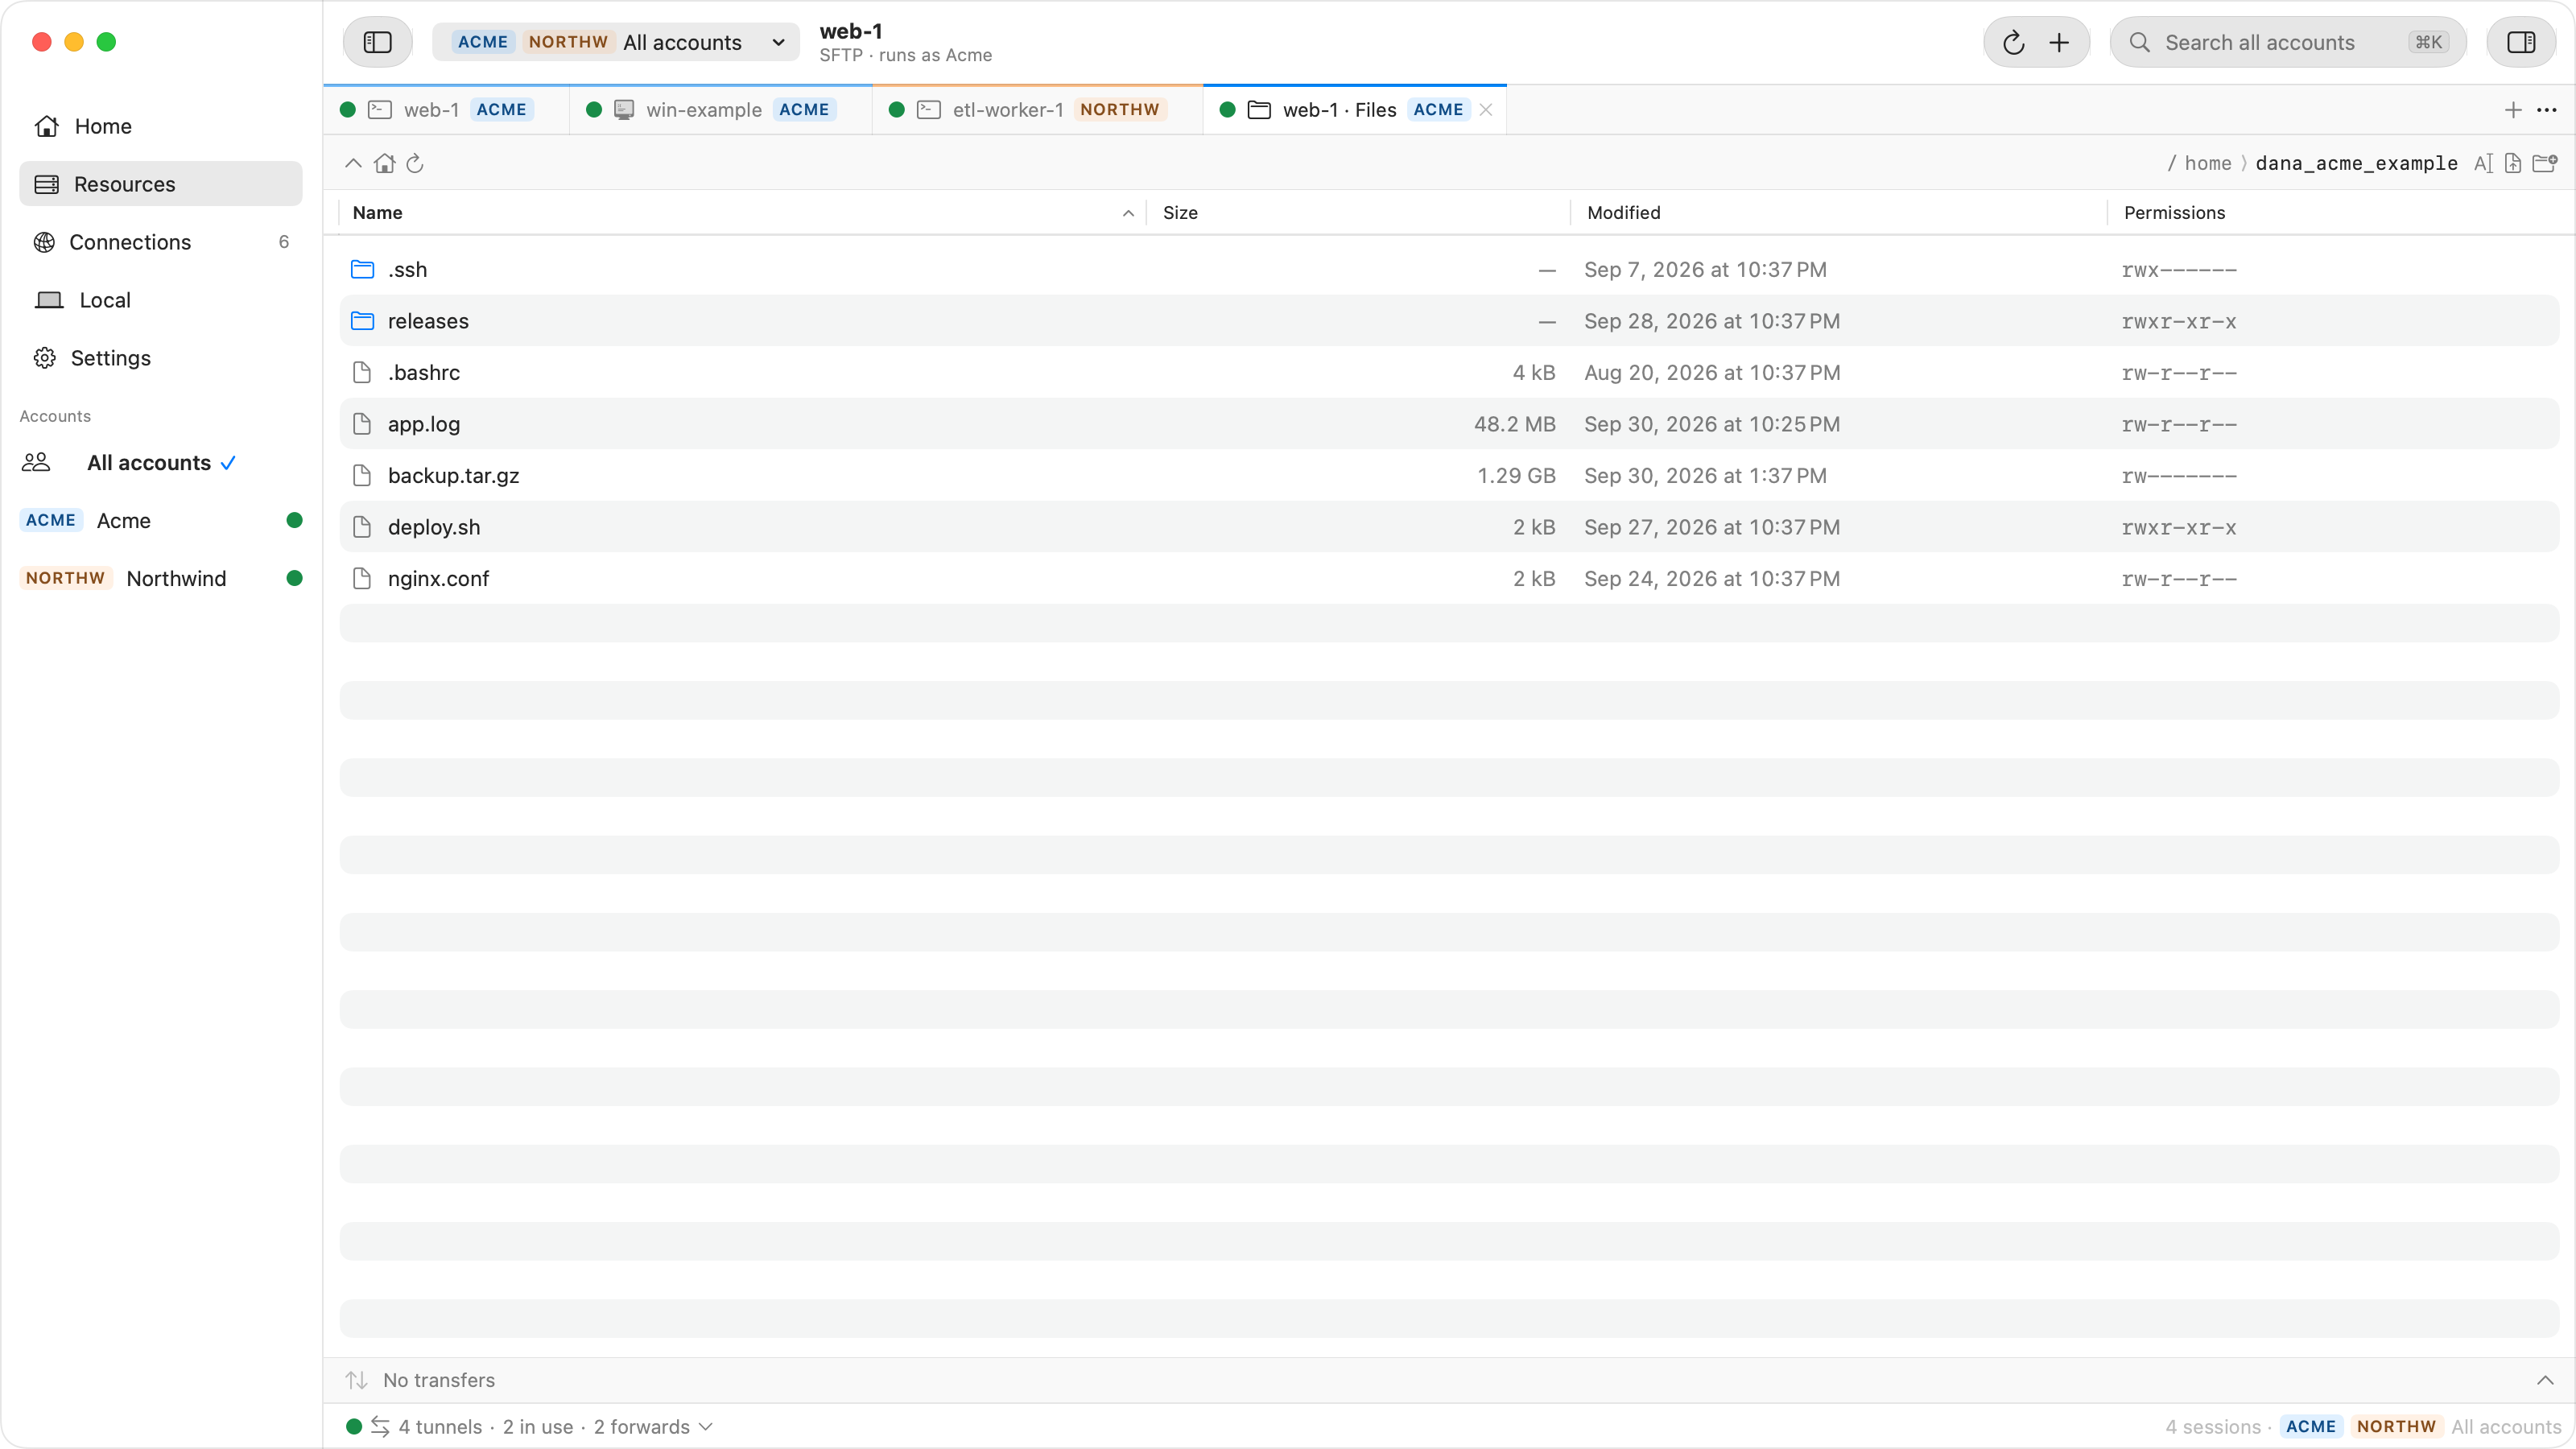The height and width of the screenshot is (1449, 2576).
Task: Open Local in the sidebar
Action: click(x=161, y=300)
